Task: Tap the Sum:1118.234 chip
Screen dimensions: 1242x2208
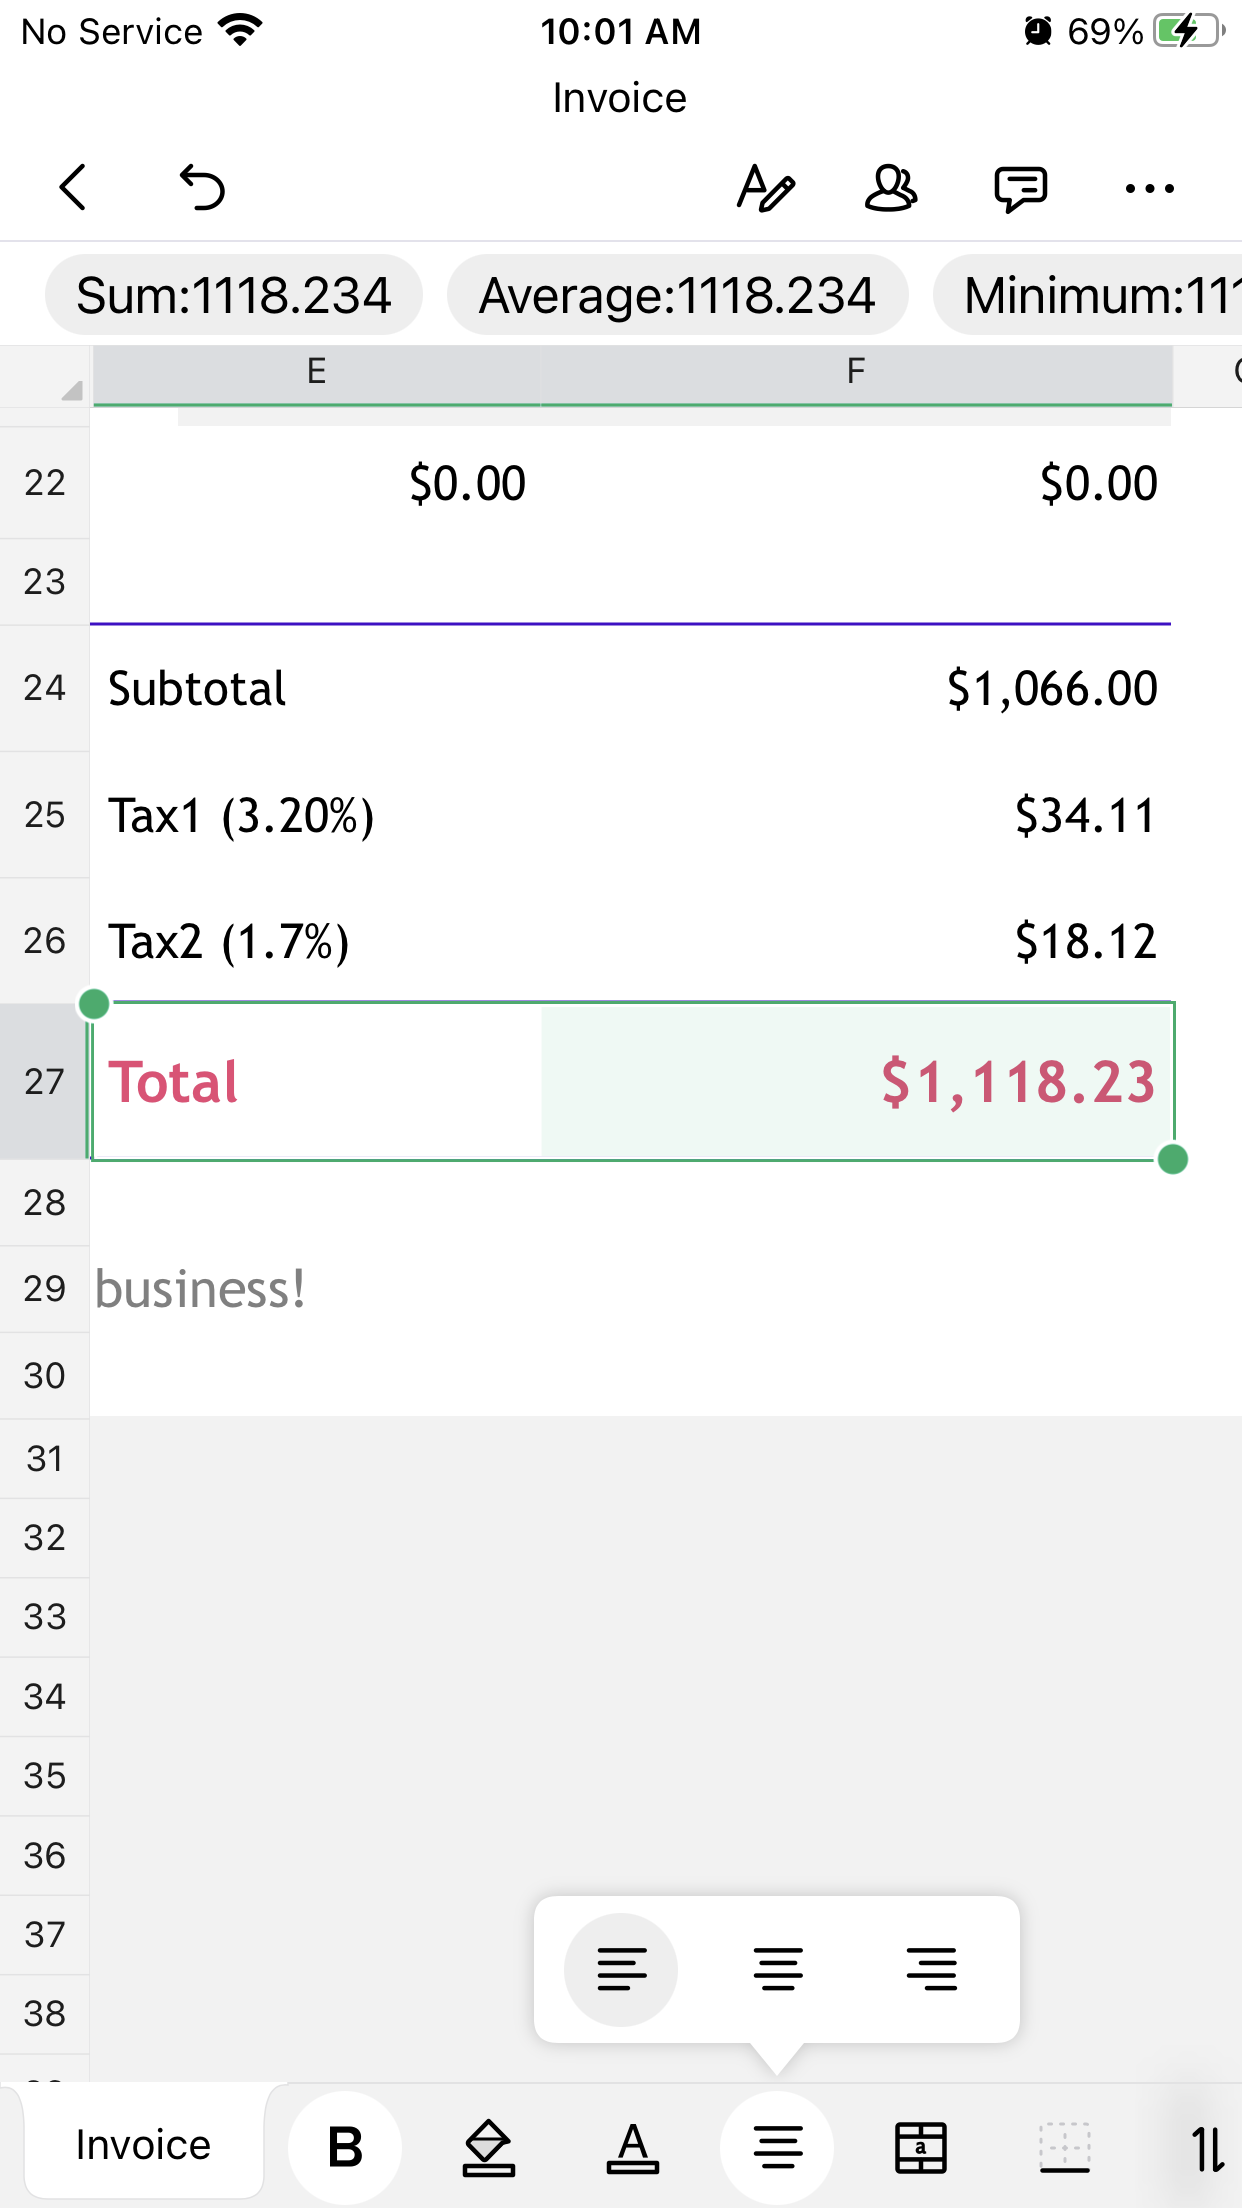Action: point(234,296)
